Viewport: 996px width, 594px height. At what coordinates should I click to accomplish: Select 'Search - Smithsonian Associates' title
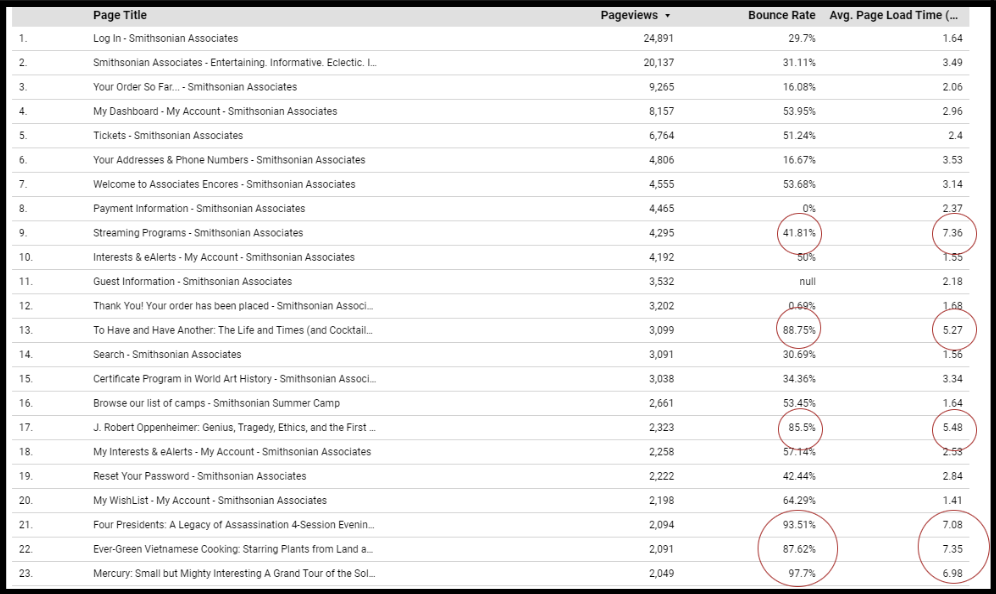167,354
